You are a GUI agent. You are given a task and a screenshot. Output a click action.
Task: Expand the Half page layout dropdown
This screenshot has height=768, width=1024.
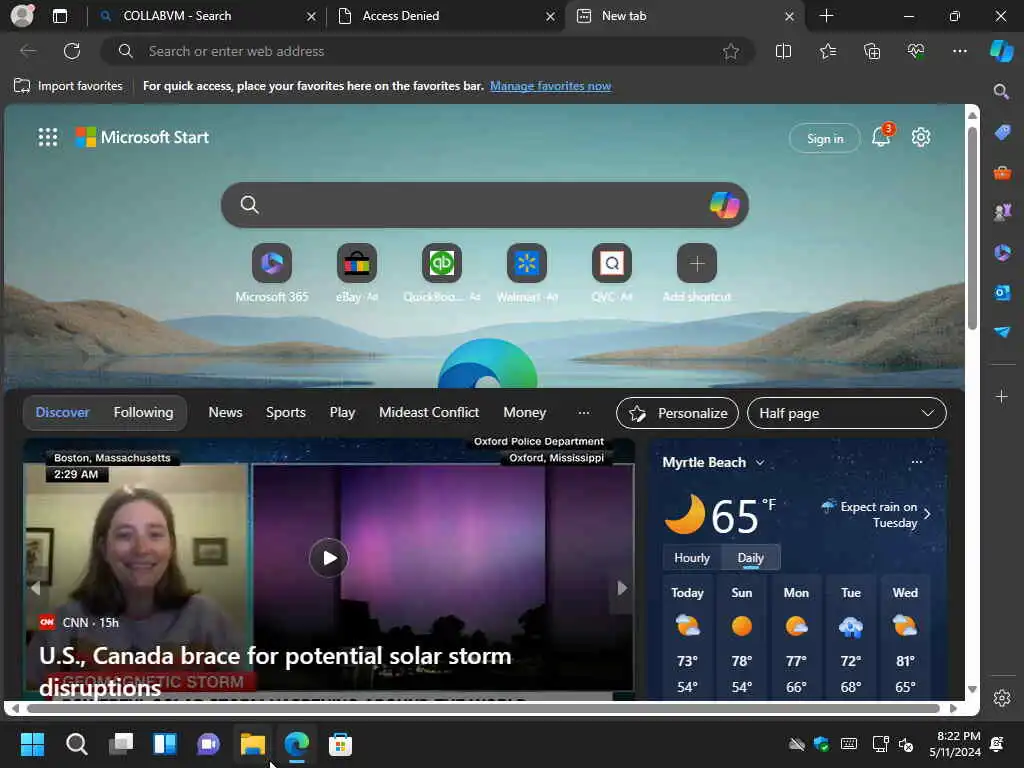point(846,413)
